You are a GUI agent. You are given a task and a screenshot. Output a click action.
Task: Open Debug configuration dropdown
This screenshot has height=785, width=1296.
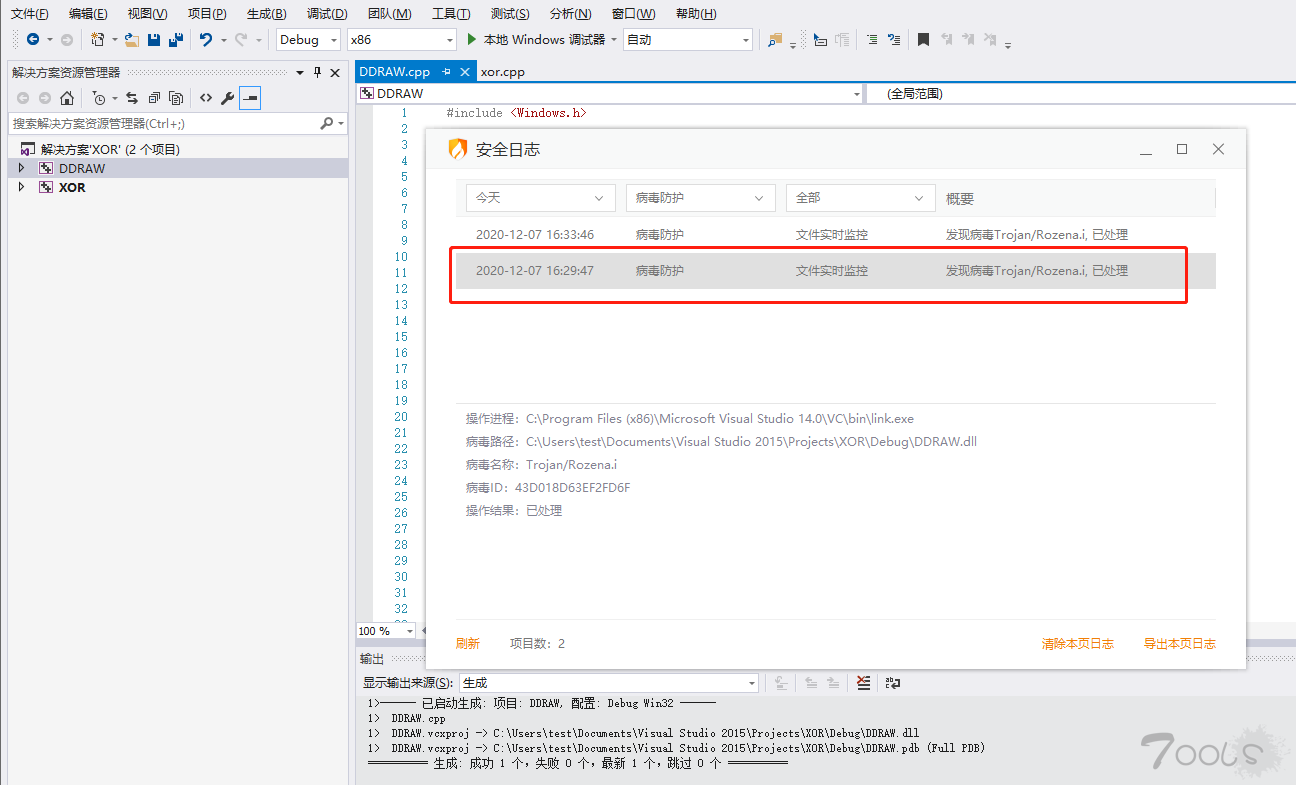[309, 40]
